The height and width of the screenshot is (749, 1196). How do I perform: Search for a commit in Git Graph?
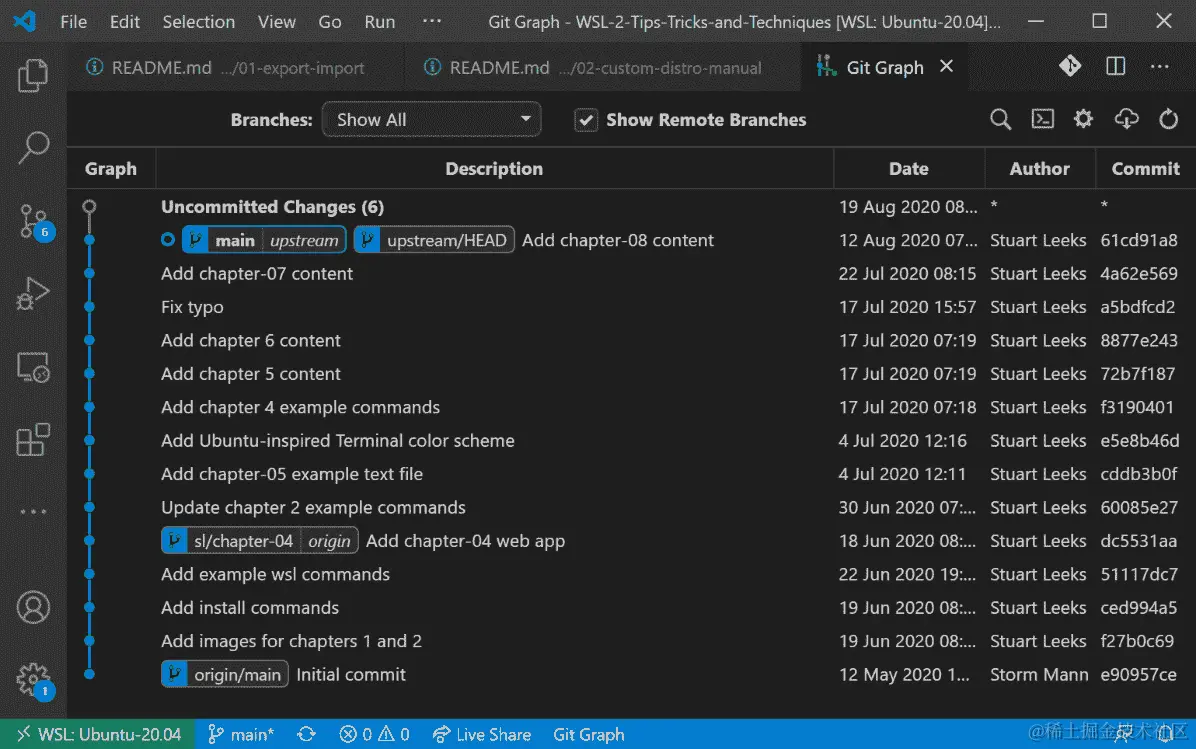point(1000,119)
